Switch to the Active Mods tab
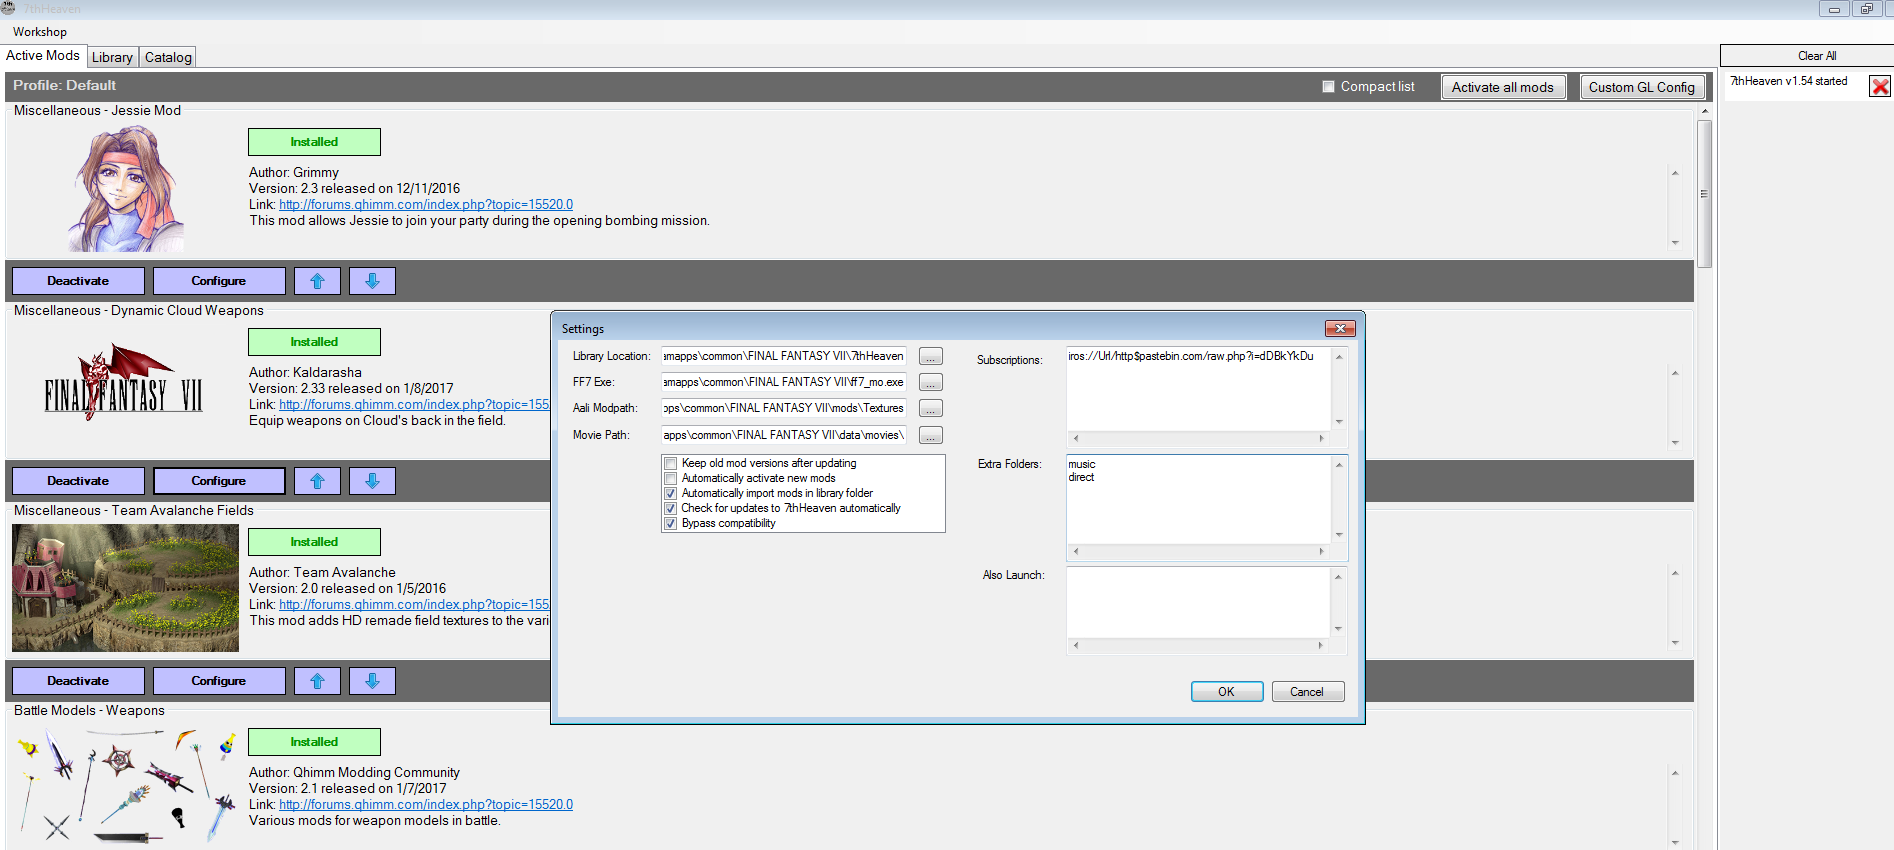 click(43, 56)
